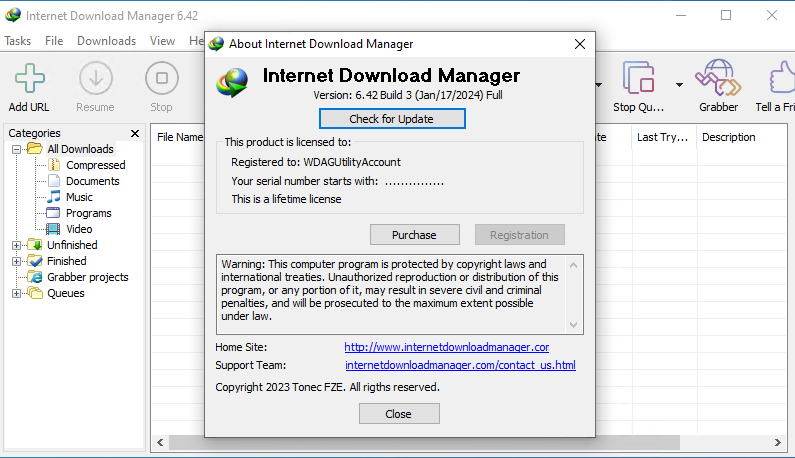Open the Stop Queue dropdown arrow
795x458 pixels.
(679, 84)
